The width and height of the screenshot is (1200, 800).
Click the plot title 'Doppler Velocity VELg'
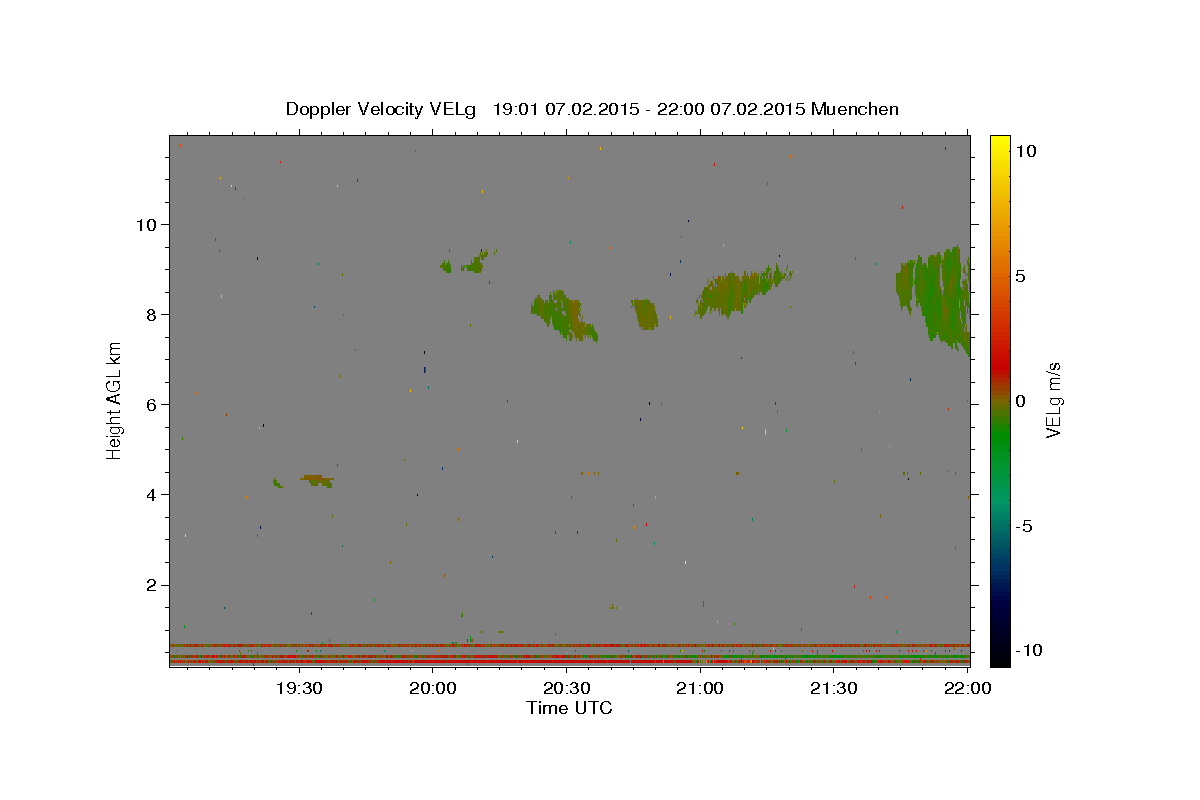tap(381, 109)
